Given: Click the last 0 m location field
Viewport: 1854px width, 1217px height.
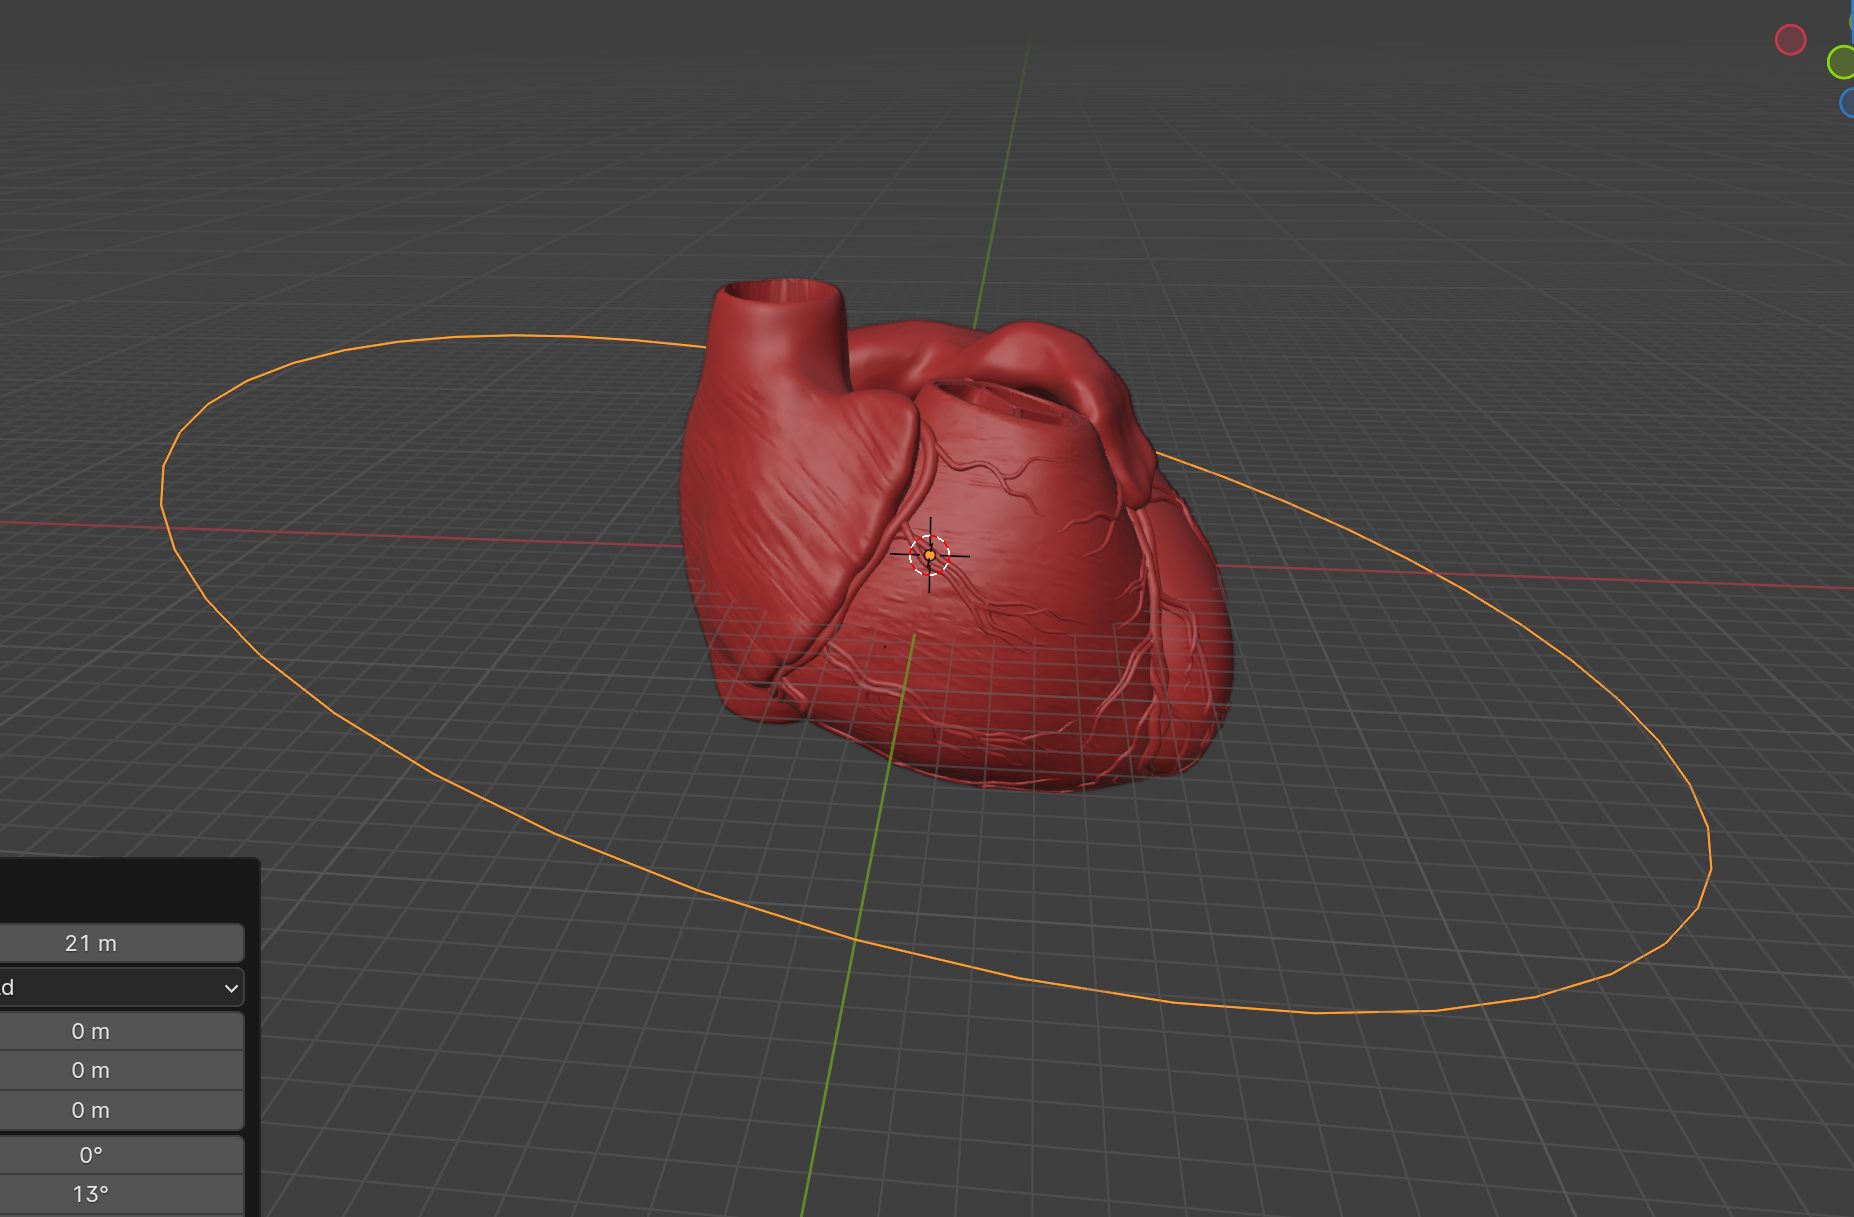Looking at the screenshot, I should point(121,1110).
